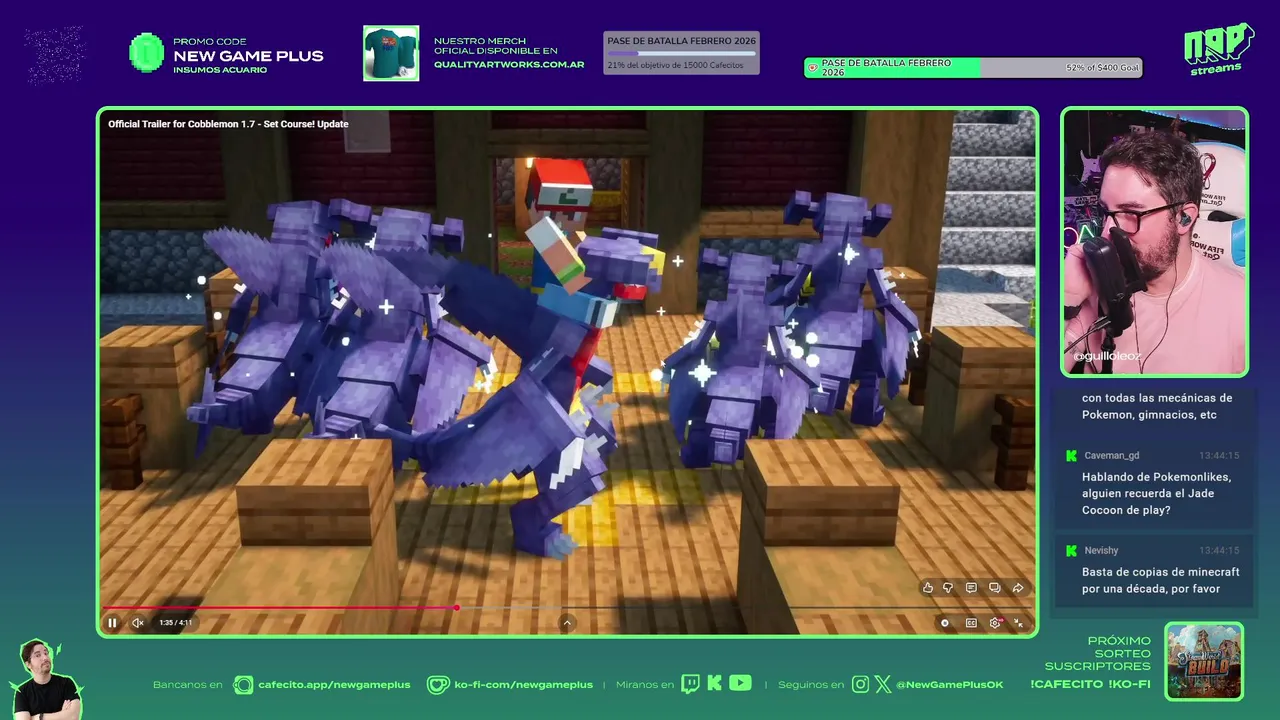Viewport: 1280px width, 720px height.
Task: Click the NGP streams logo
Action: [x=1218, y=48]
